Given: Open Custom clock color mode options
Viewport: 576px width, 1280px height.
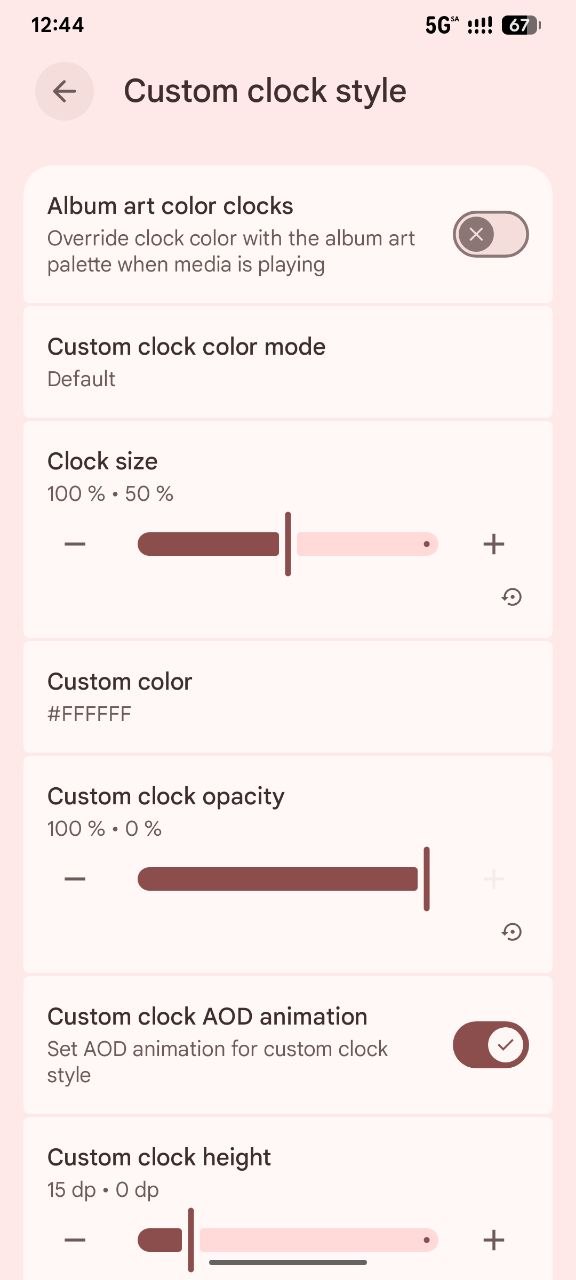Looking at the screenshot, I should coord(288,362).
